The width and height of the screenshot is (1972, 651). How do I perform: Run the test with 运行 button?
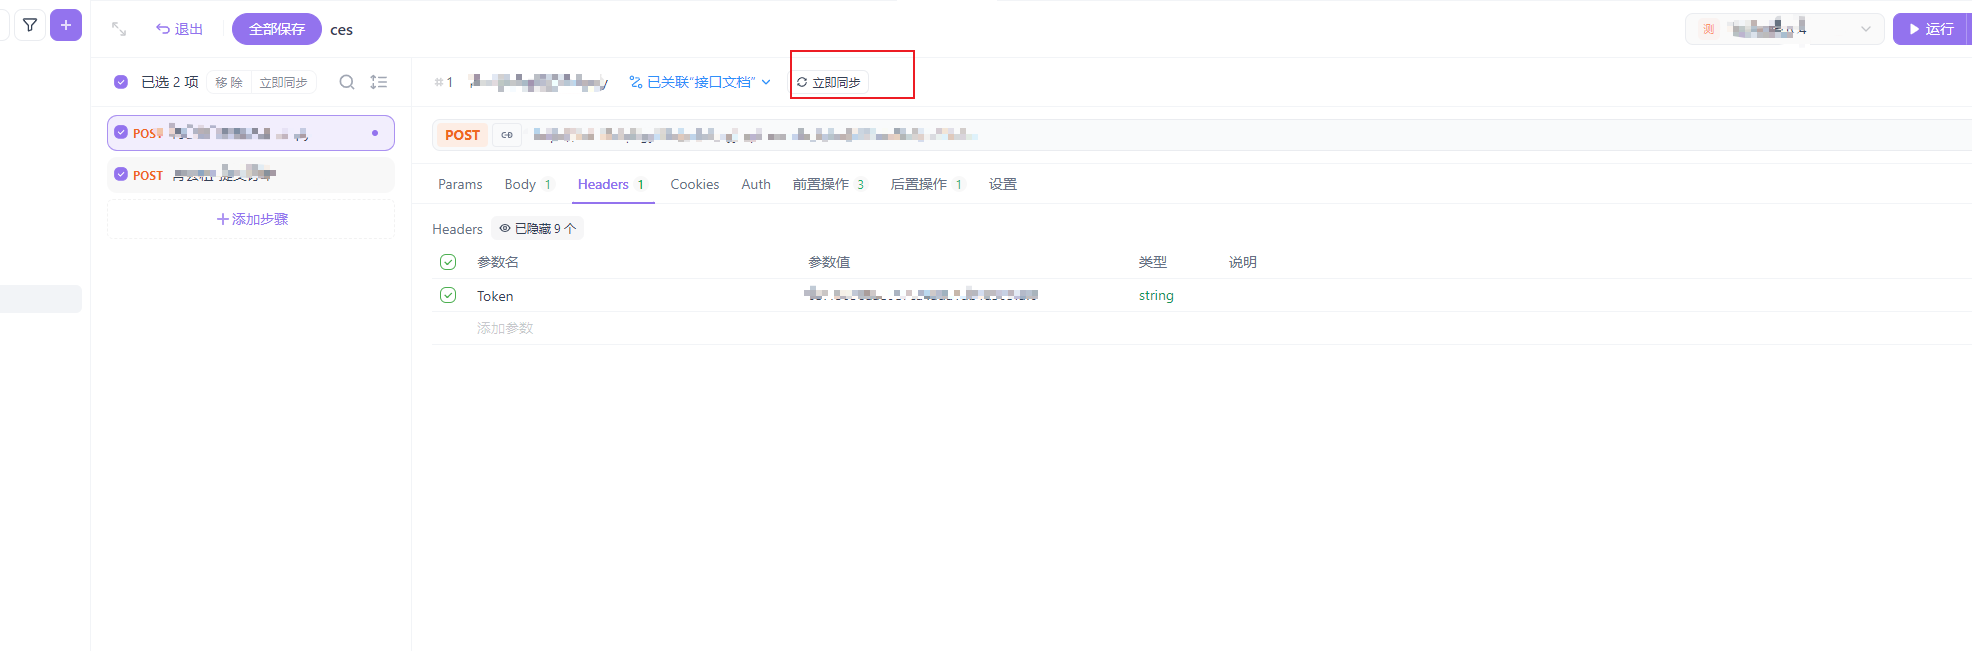tap(1931, 29)
